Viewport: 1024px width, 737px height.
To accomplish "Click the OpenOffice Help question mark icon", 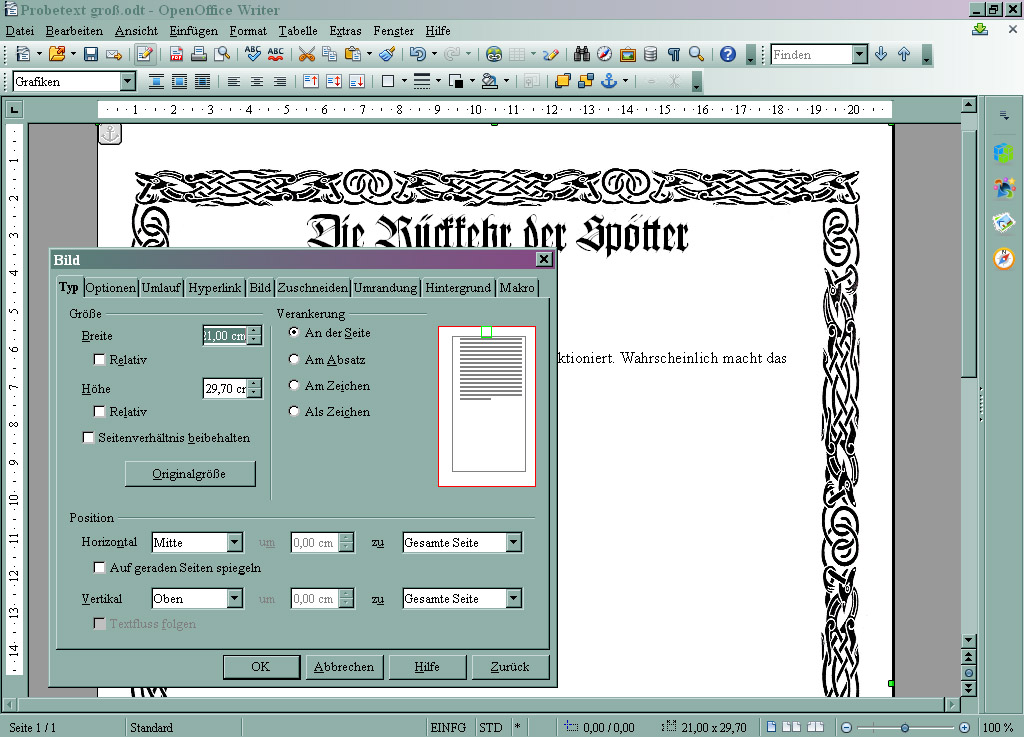I will pos(728,54).
